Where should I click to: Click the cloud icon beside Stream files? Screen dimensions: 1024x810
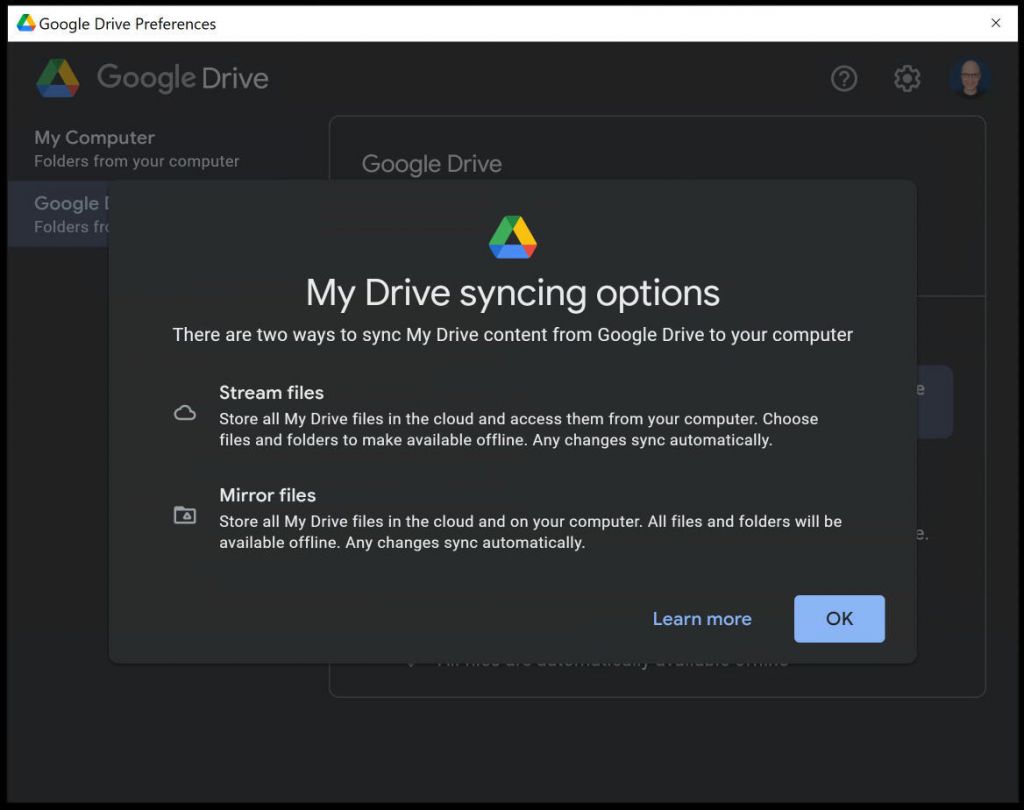(185, 412)
